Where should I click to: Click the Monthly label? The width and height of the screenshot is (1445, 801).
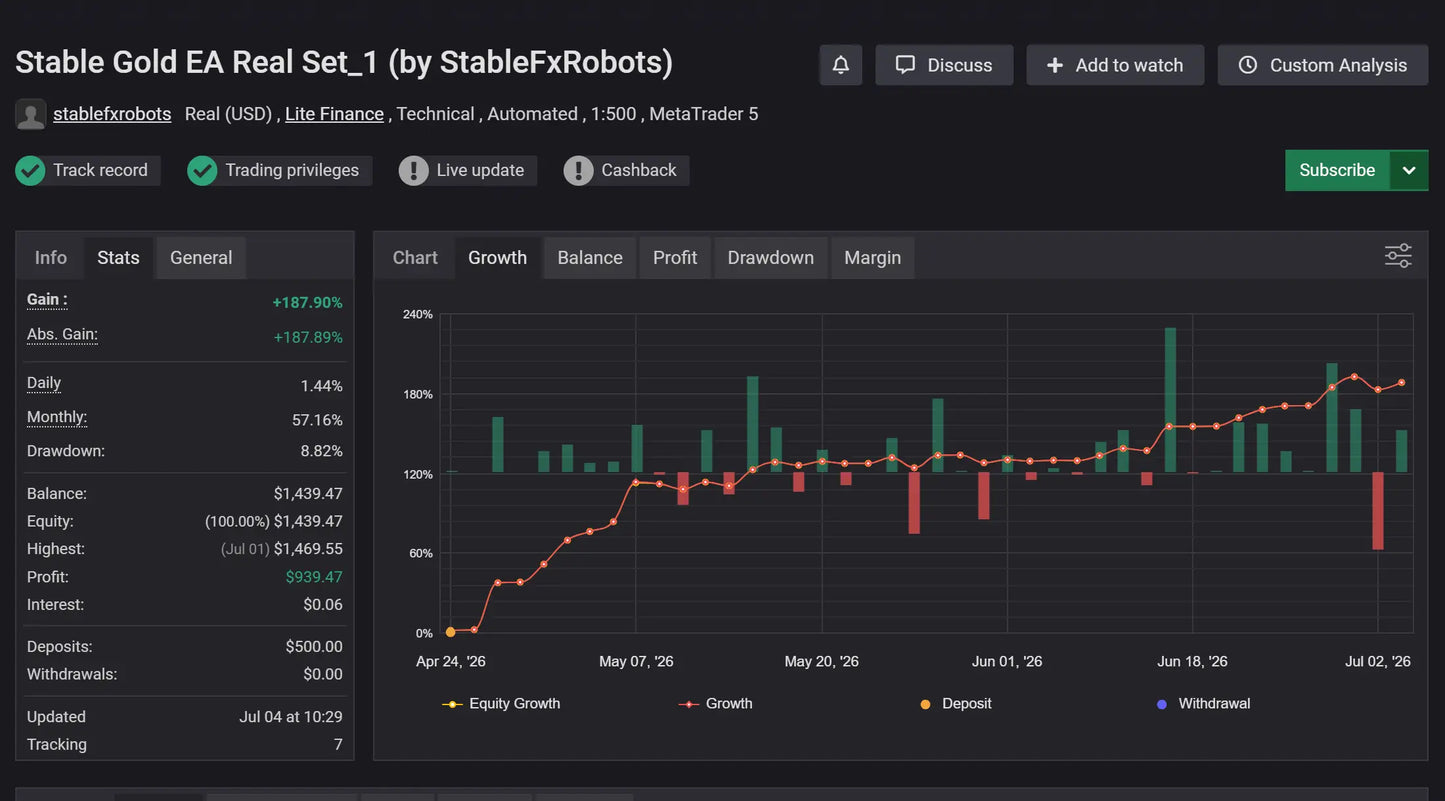(x=57, y=417)
